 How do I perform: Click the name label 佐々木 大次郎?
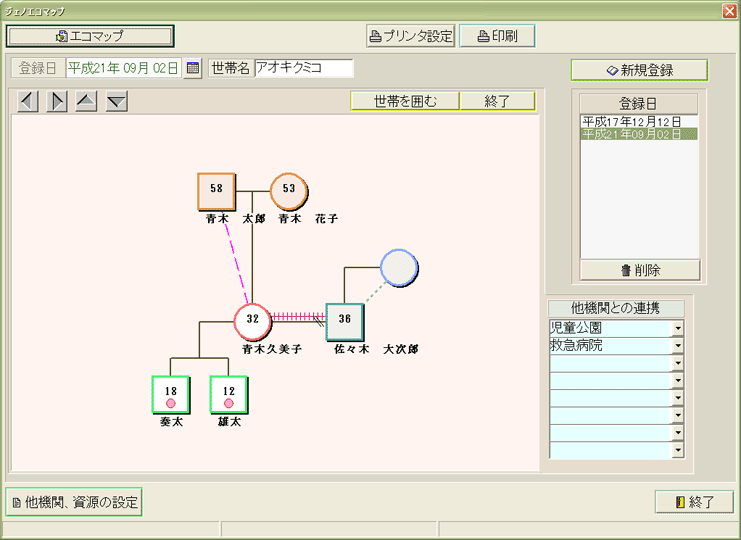pos(376,349)
